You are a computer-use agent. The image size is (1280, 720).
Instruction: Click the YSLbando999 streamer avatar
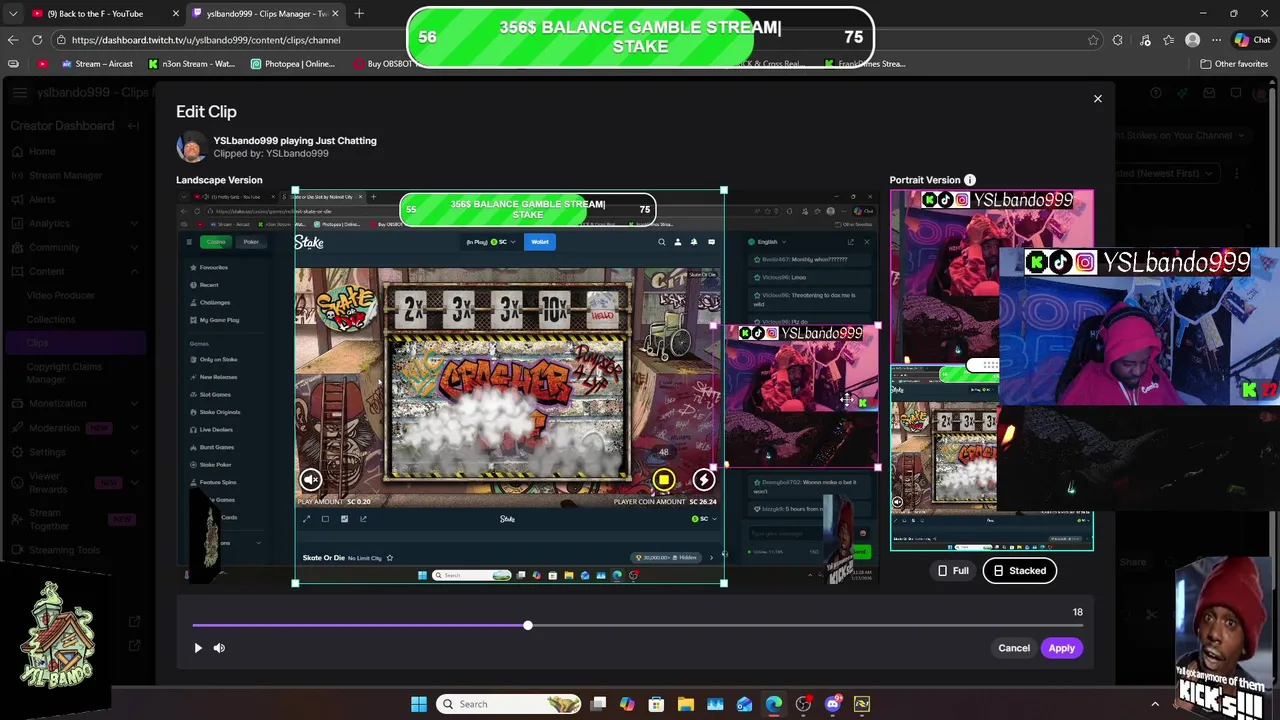(191, 147)
